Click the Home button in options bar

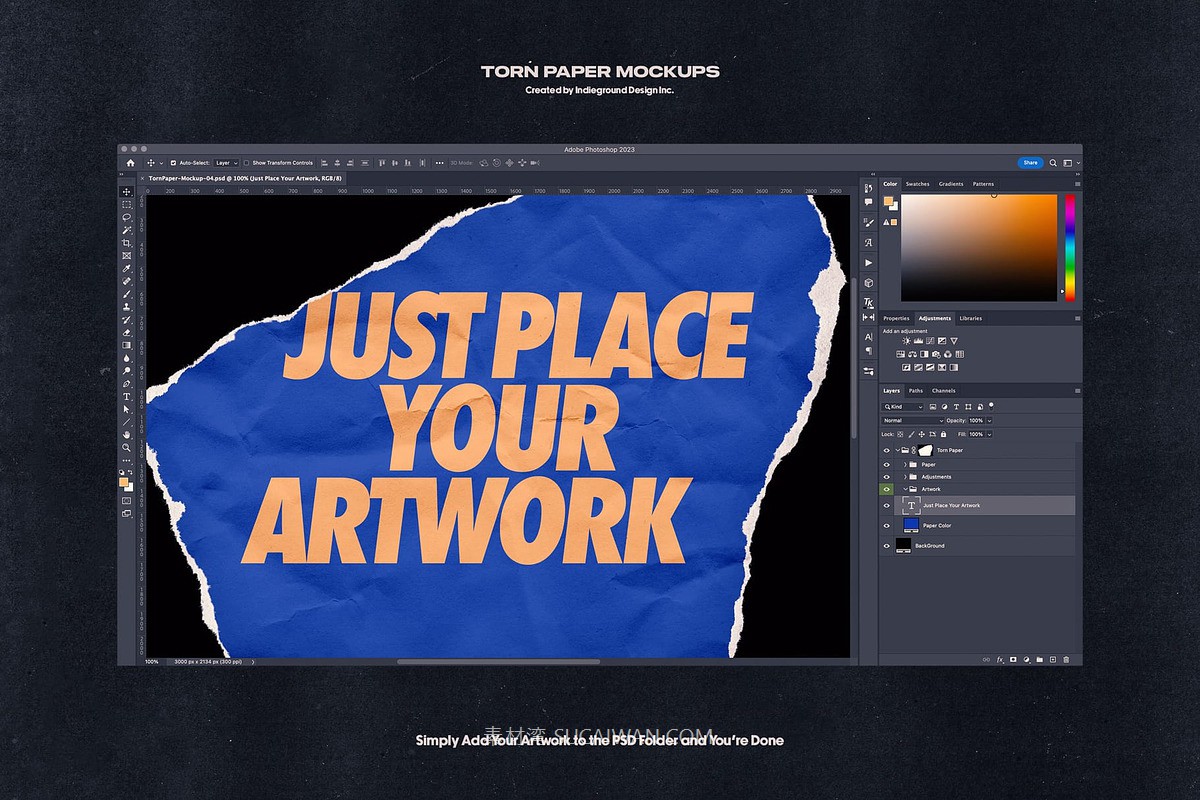coord(130,162)
